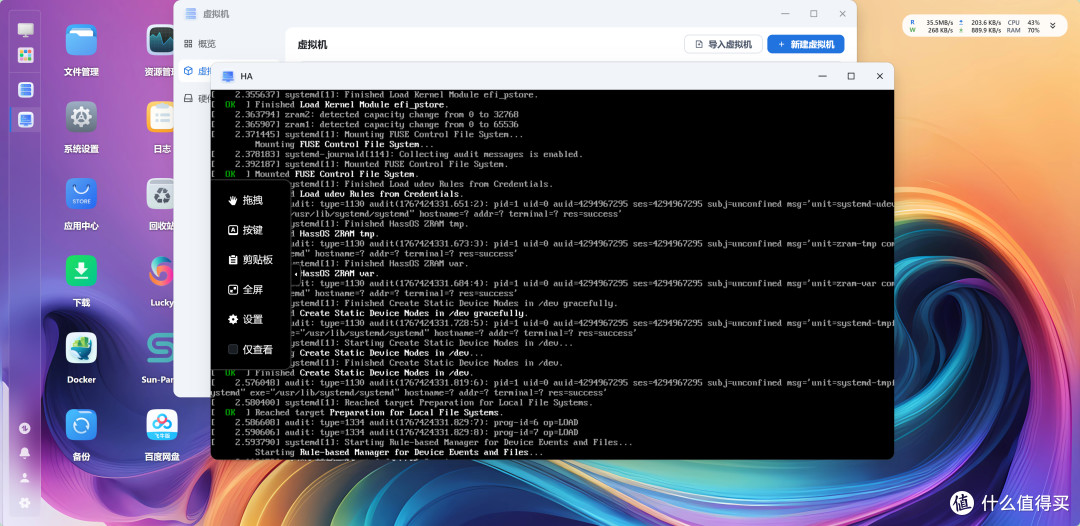Launch the 应用中心 app store icon
Screen dimensions: 1080x526
[81, 194]
